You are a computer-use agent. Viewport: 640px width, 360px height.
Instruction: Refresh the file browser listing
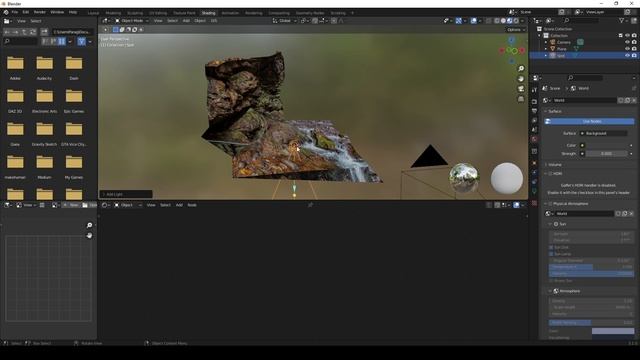(x=33, y=32)
